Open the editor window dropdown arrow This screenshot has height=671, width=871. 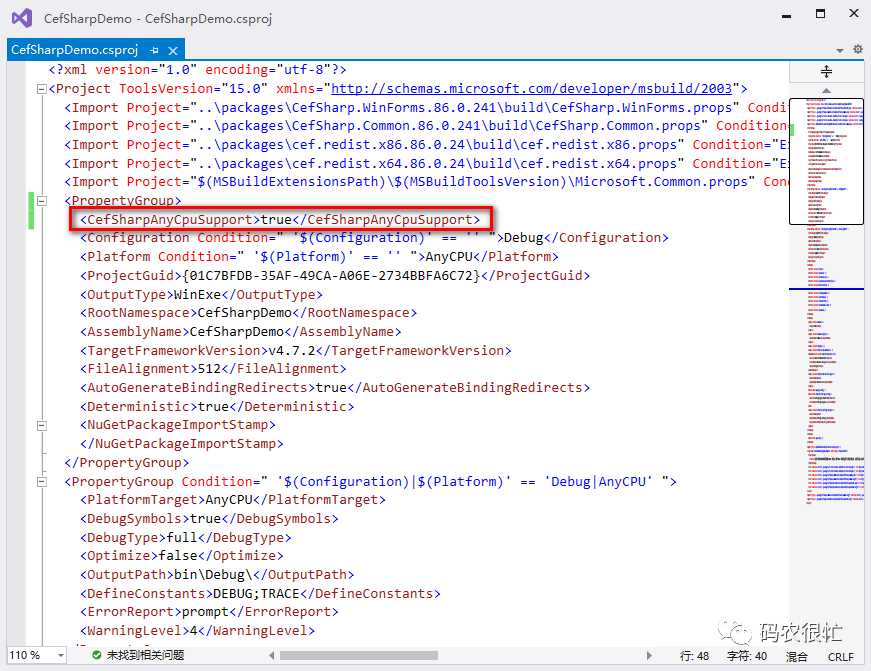[x=838, y=48]
